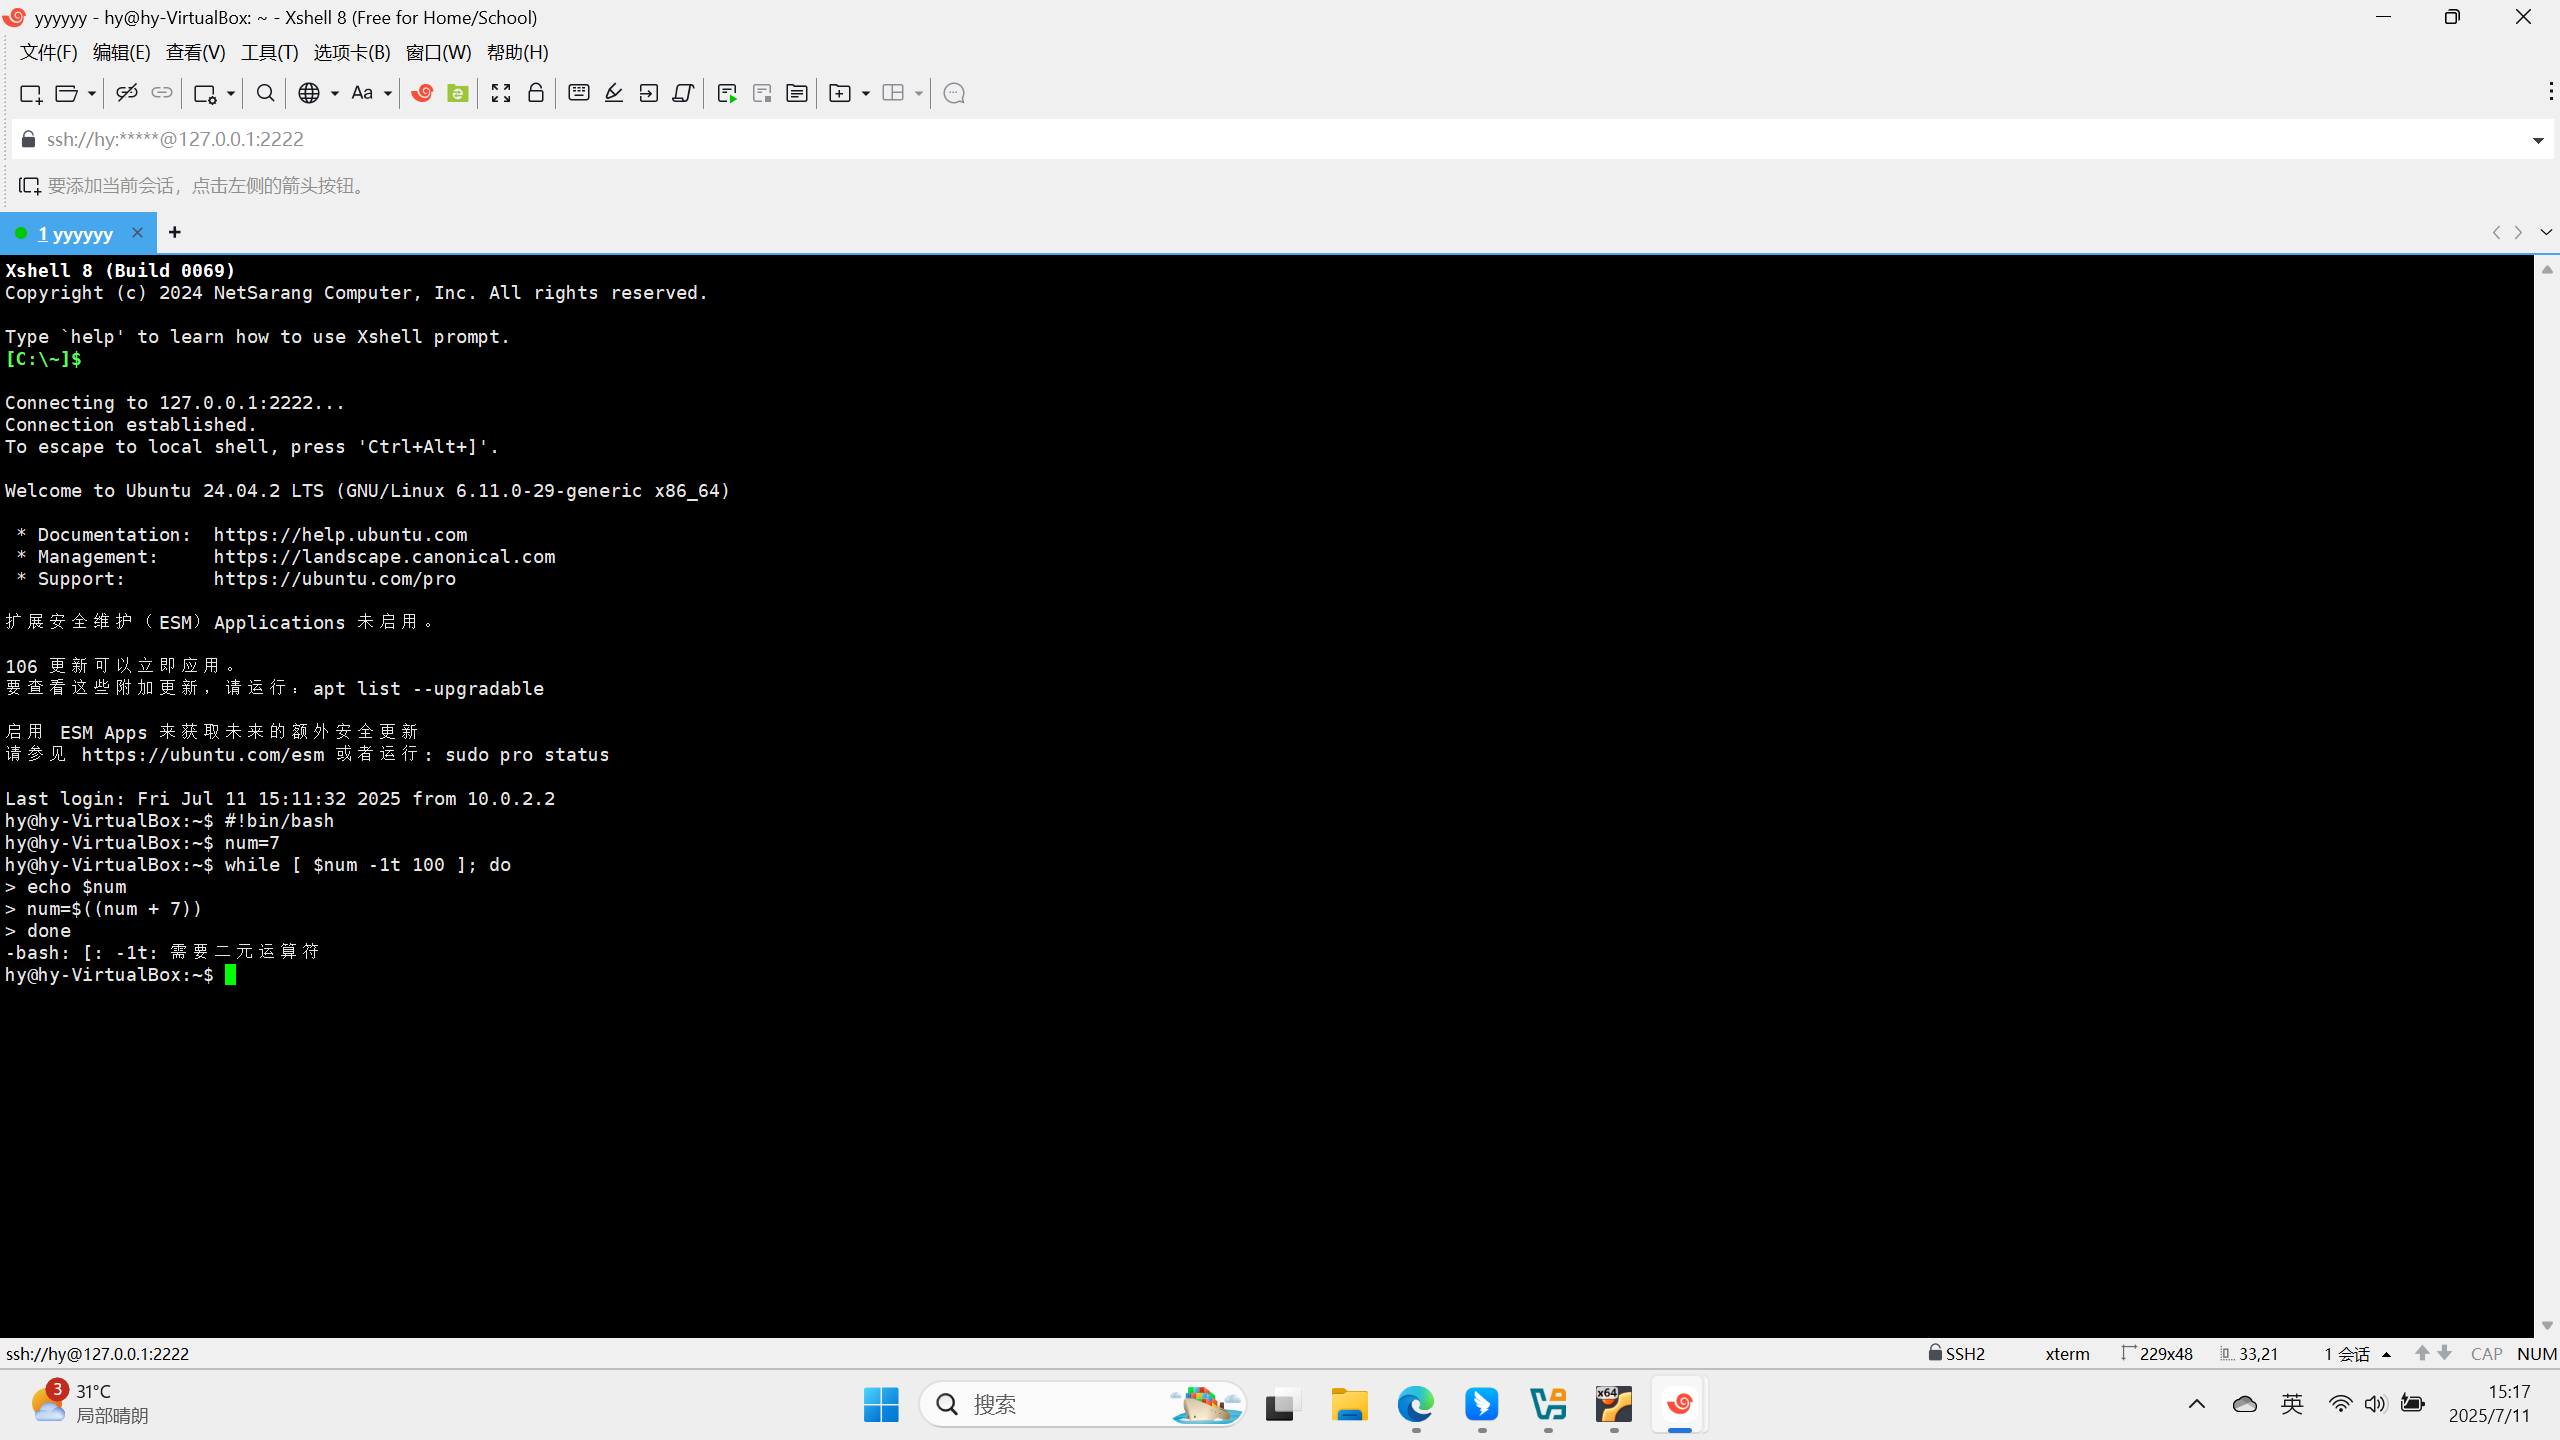This screenshot has height=1440, width=2560.
Task: Open Microsoft Edge from the taskbar
Action: click(x=1415, y=1404)
